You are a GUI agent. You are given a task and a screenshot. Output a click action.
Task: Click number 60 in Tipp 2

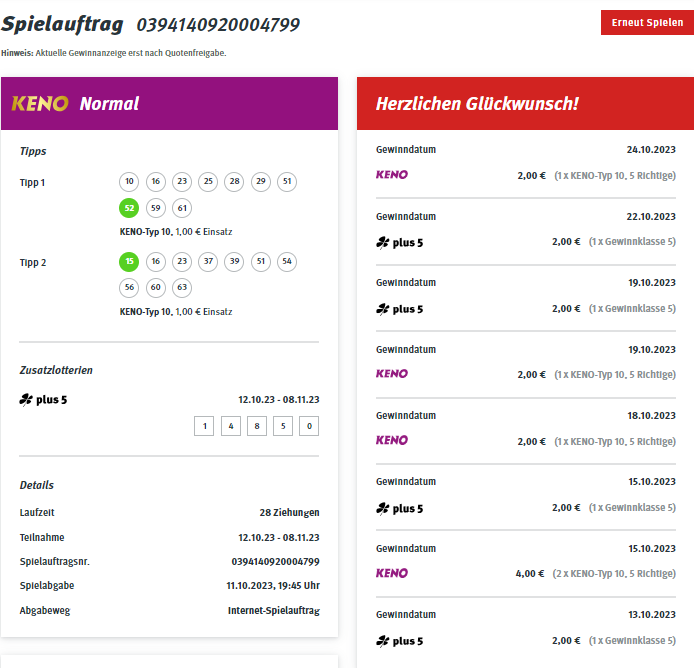pos(156,288)
